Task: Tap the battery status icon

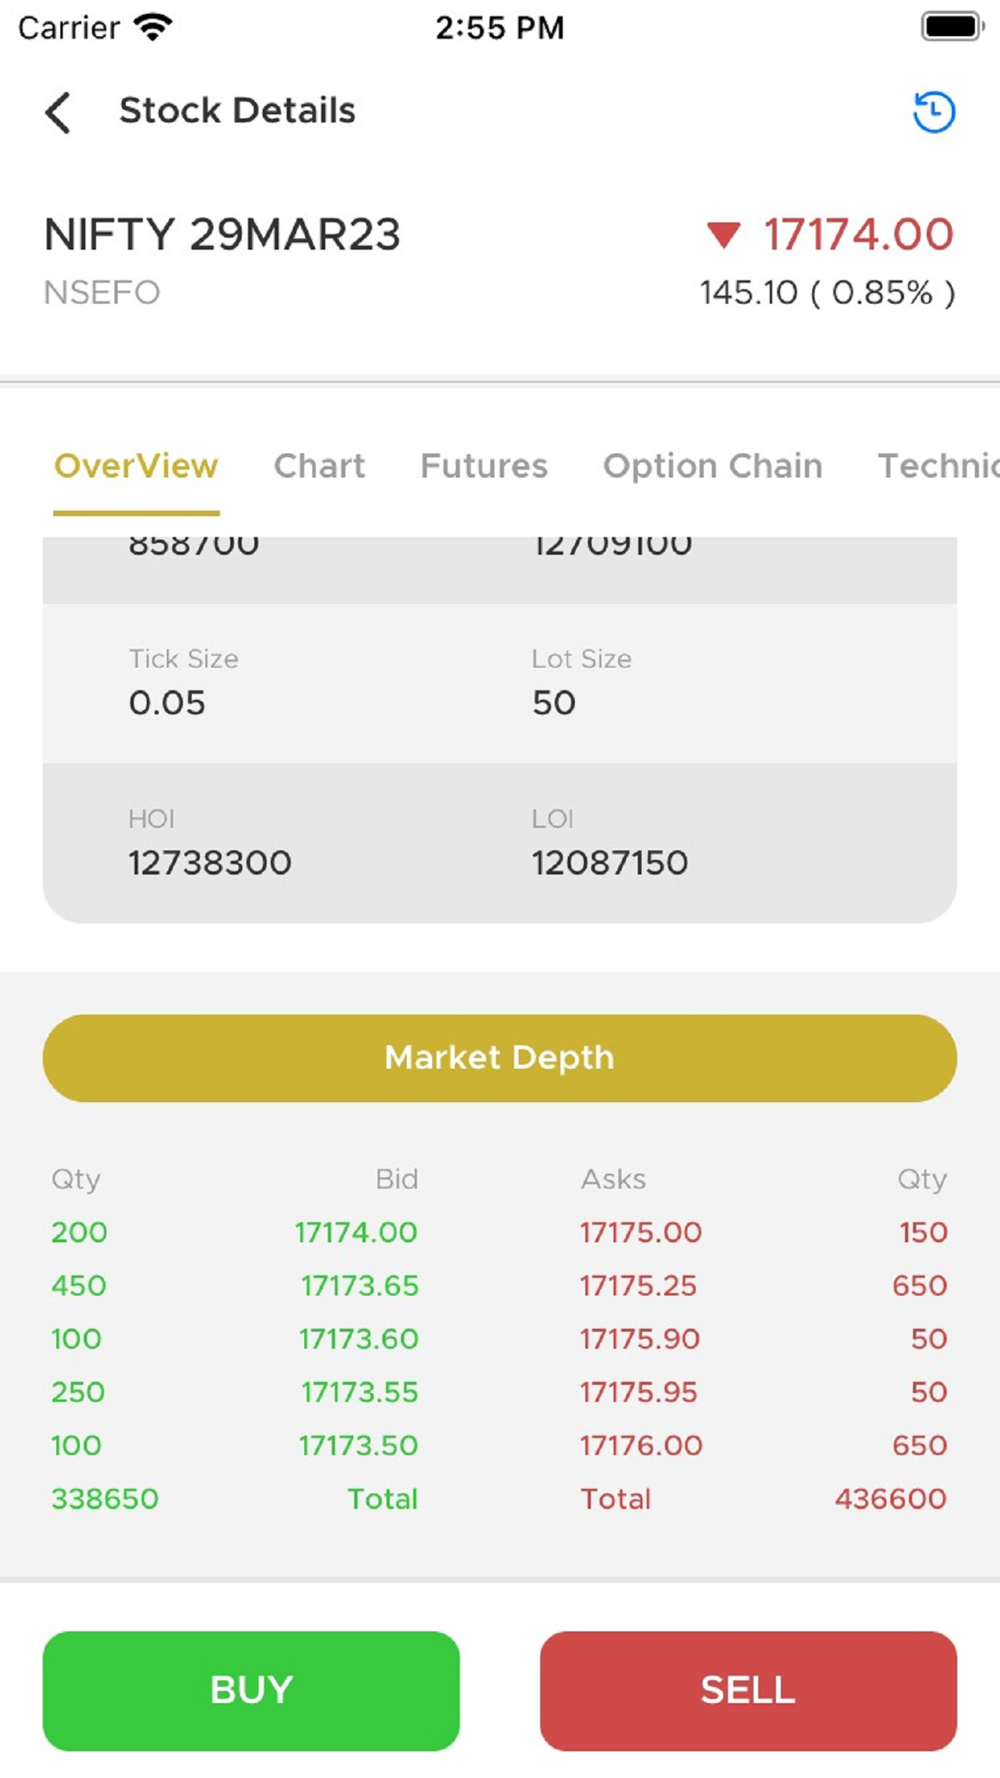Action: [951, 27]
